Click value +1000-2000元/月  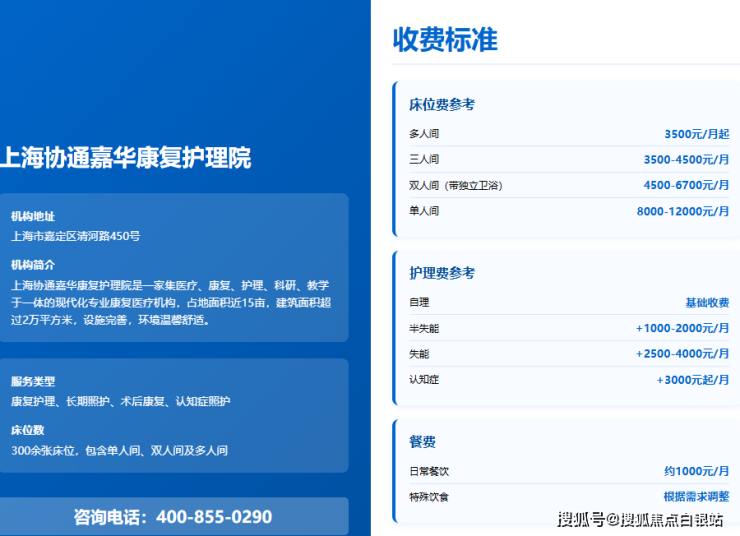(x=682, y=328)
